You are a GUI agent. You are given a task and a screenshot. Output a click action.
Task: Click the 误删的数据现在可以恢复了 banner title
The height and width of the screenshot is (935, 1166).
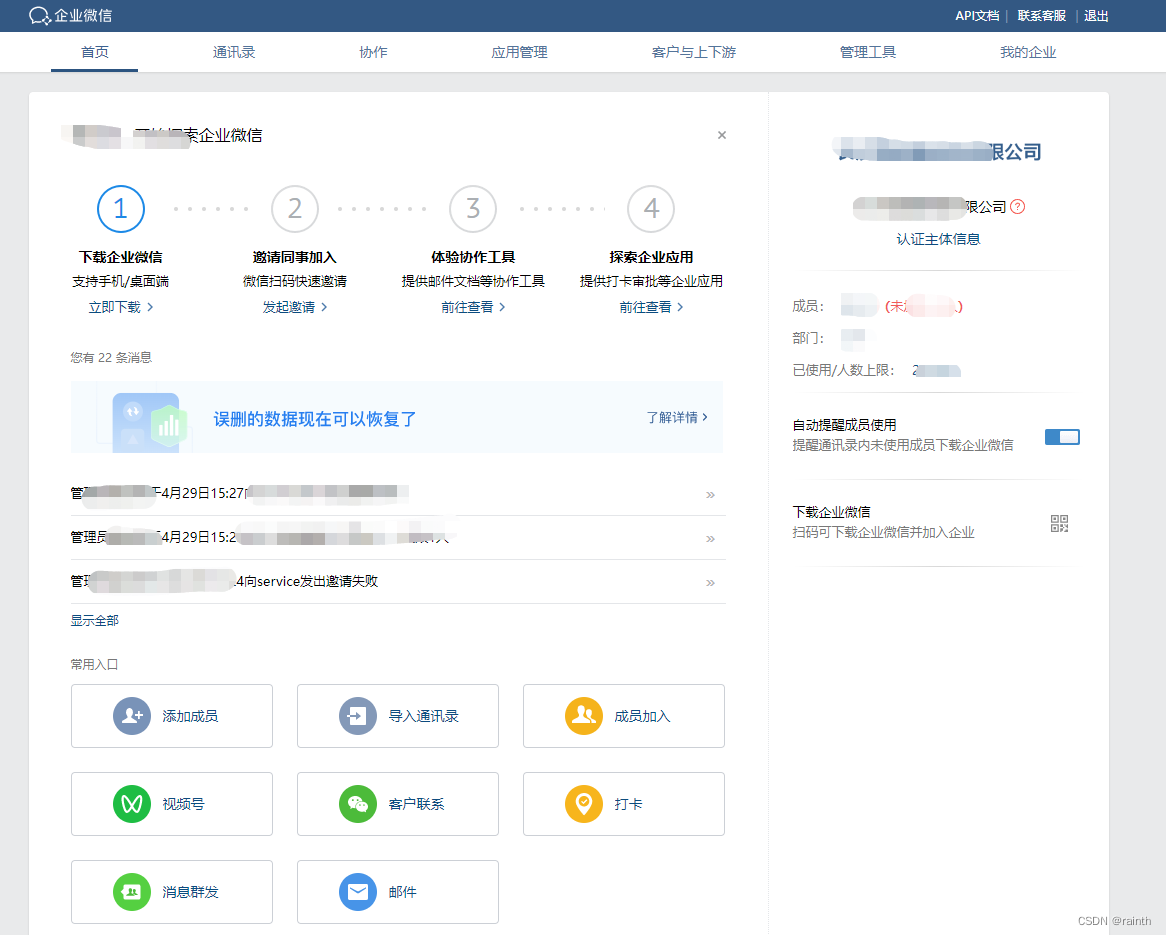(315, 419)
